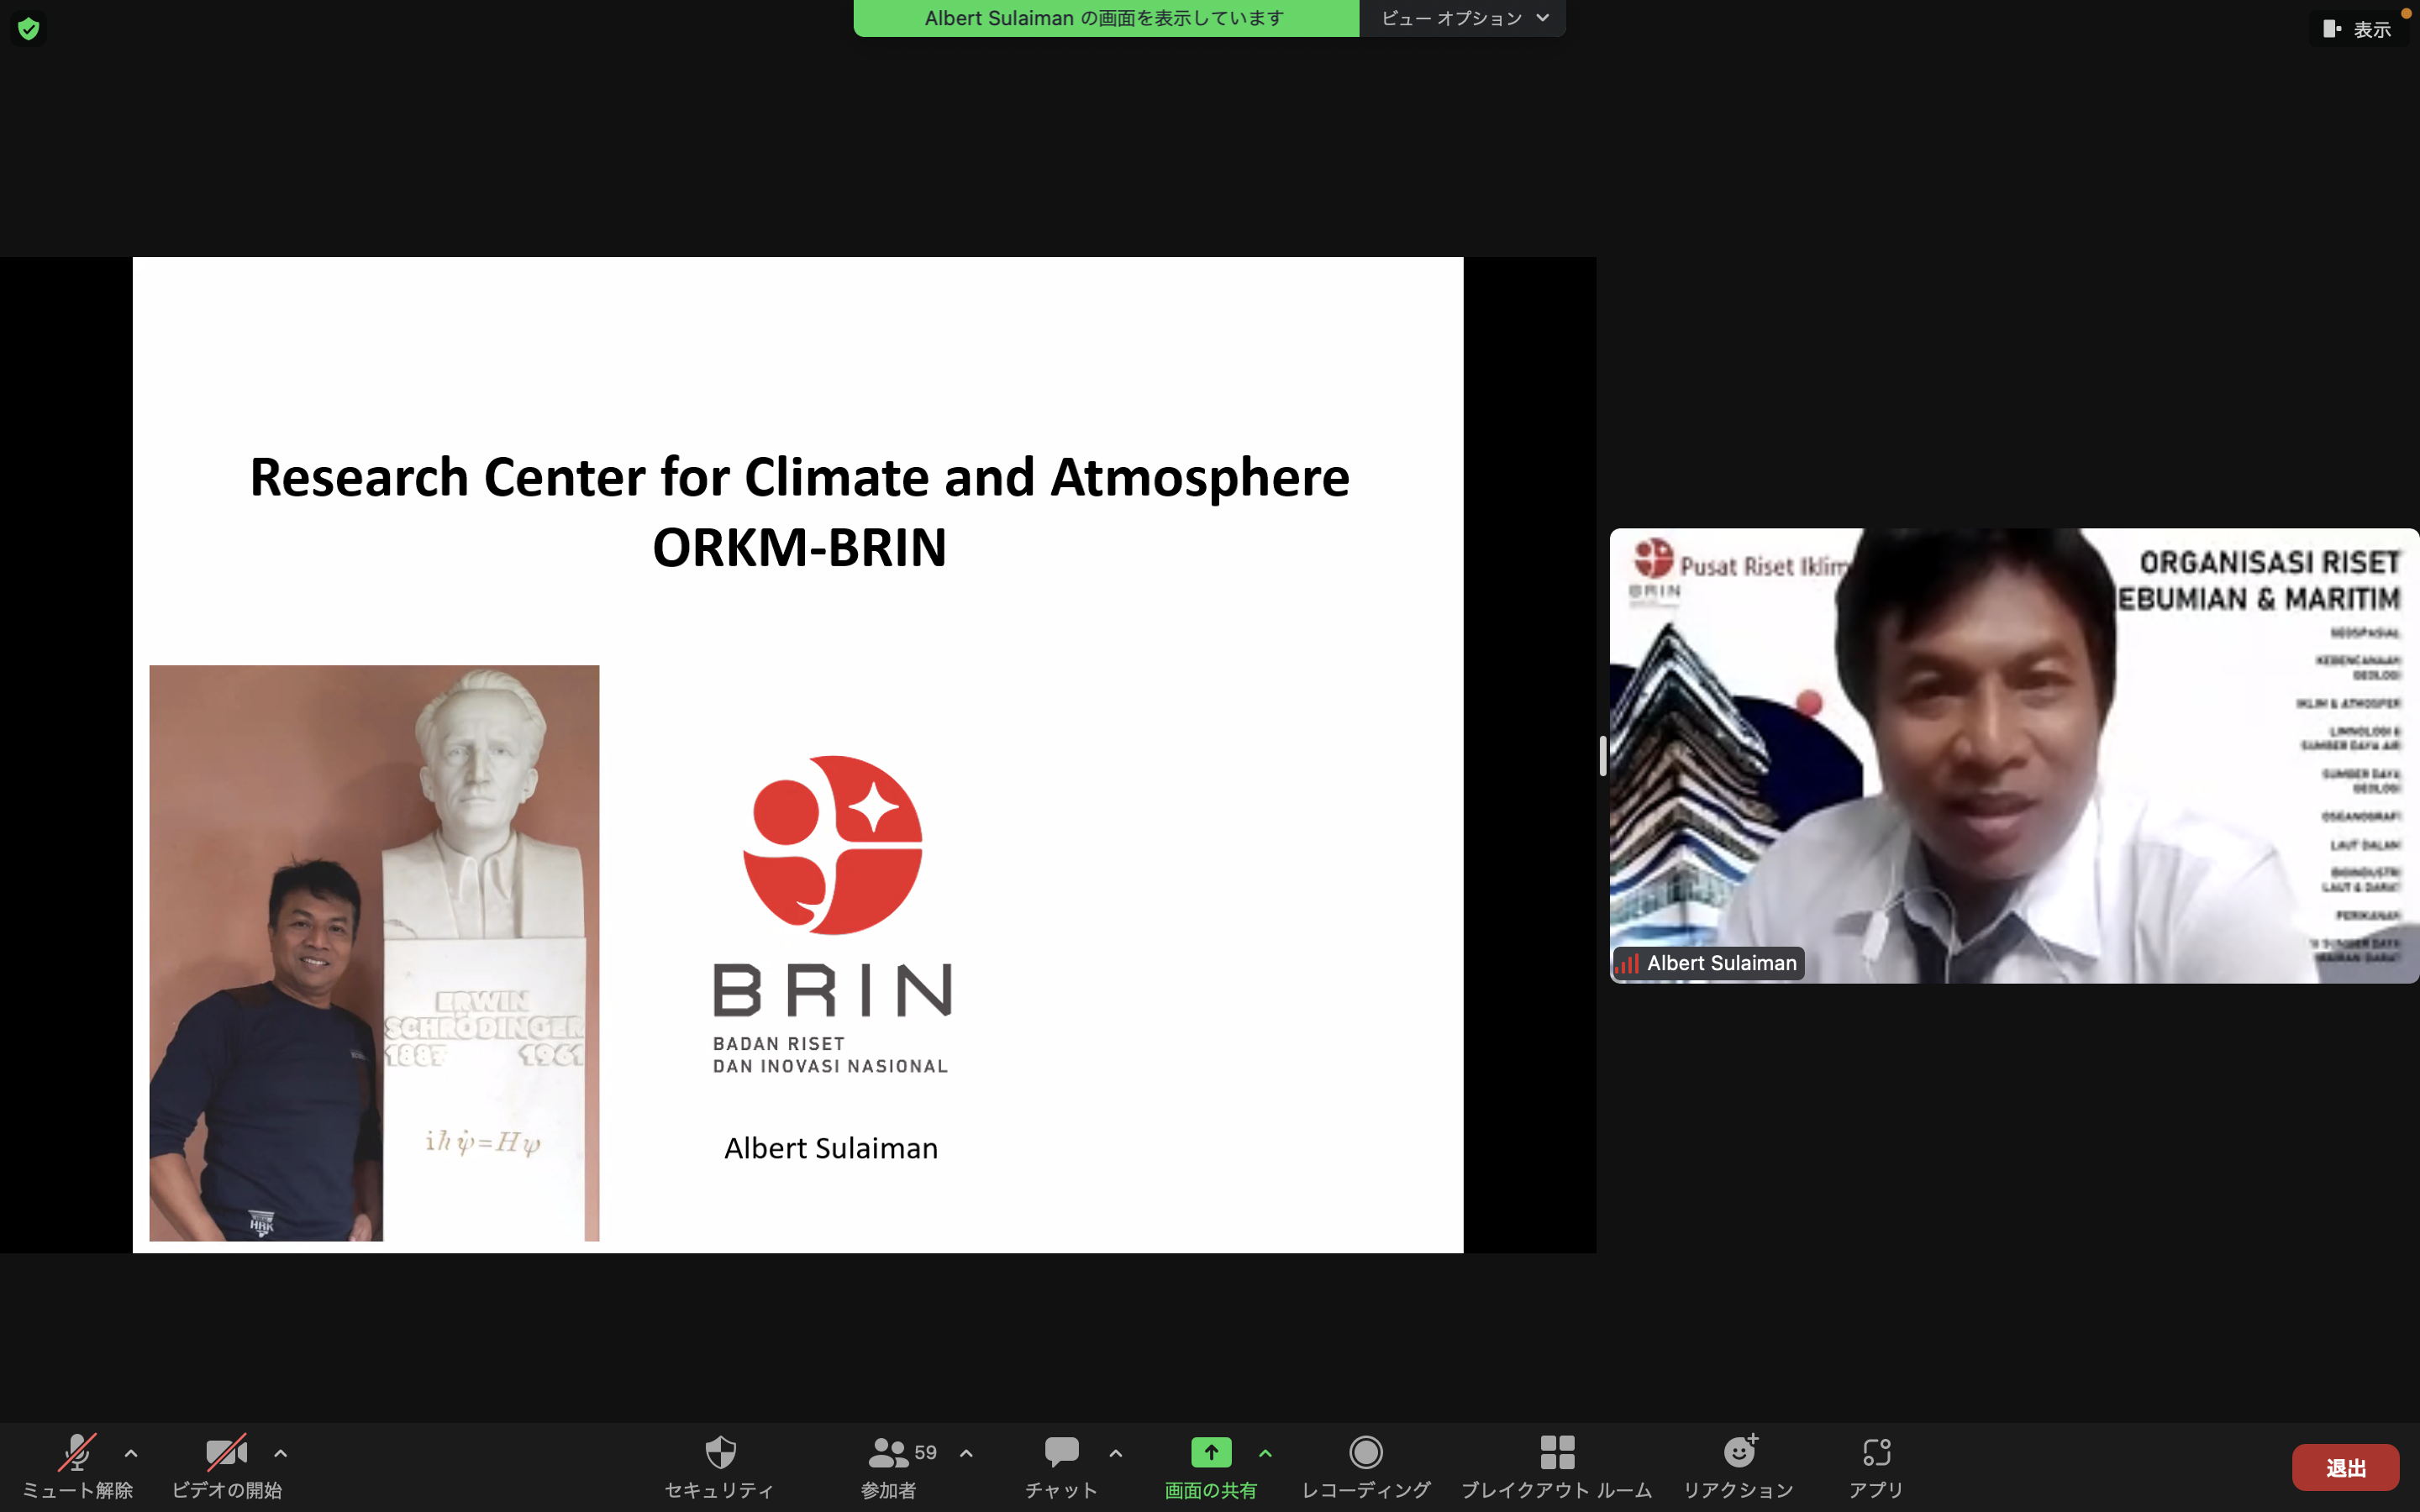The width and height of the screenshot is (2420, 1512).
Task: Click ORKM-BRIN text on the slide
Action: click(x=799, y=548)
